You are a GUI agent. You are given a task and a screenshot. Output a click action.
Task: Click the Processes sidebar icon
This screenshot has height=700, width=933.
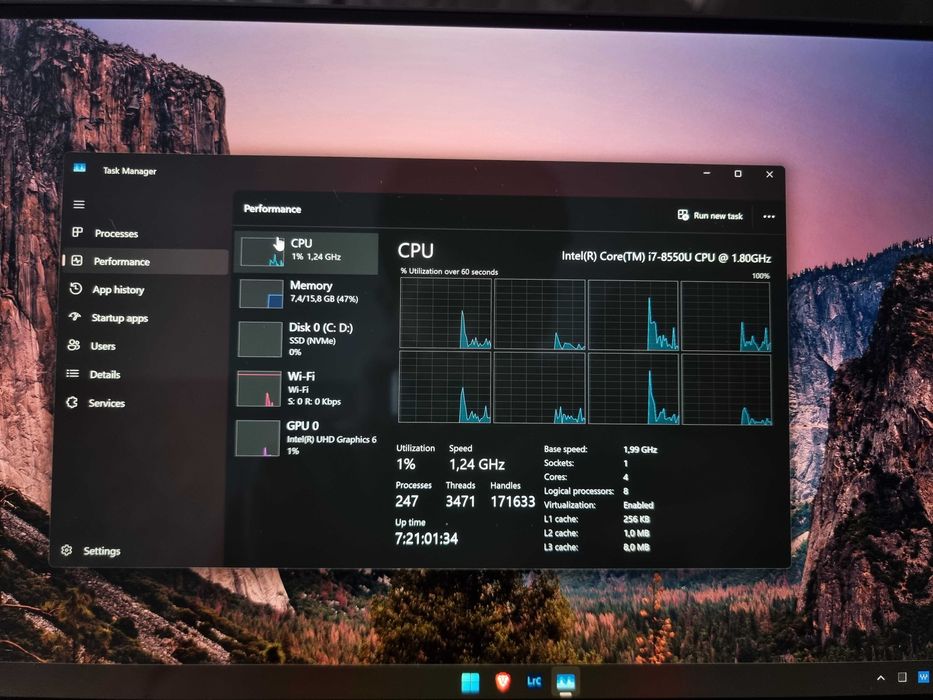(77, 232)
